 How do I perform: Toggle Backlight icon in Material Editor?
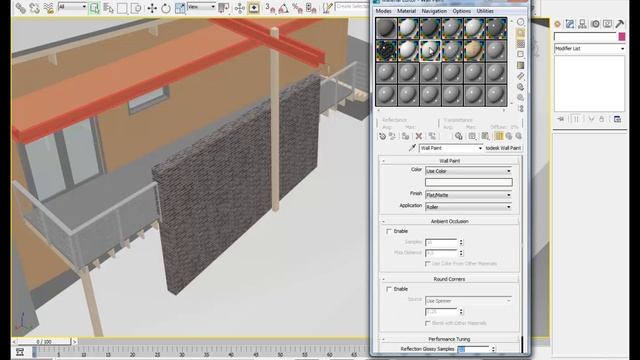521,33
